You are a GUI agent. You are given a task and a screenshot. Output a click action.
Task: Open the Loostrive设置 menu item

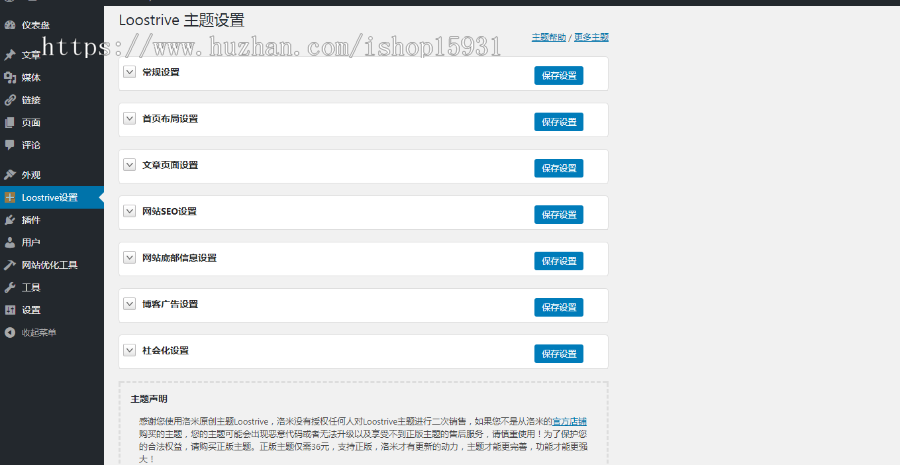tap(52, 197)
